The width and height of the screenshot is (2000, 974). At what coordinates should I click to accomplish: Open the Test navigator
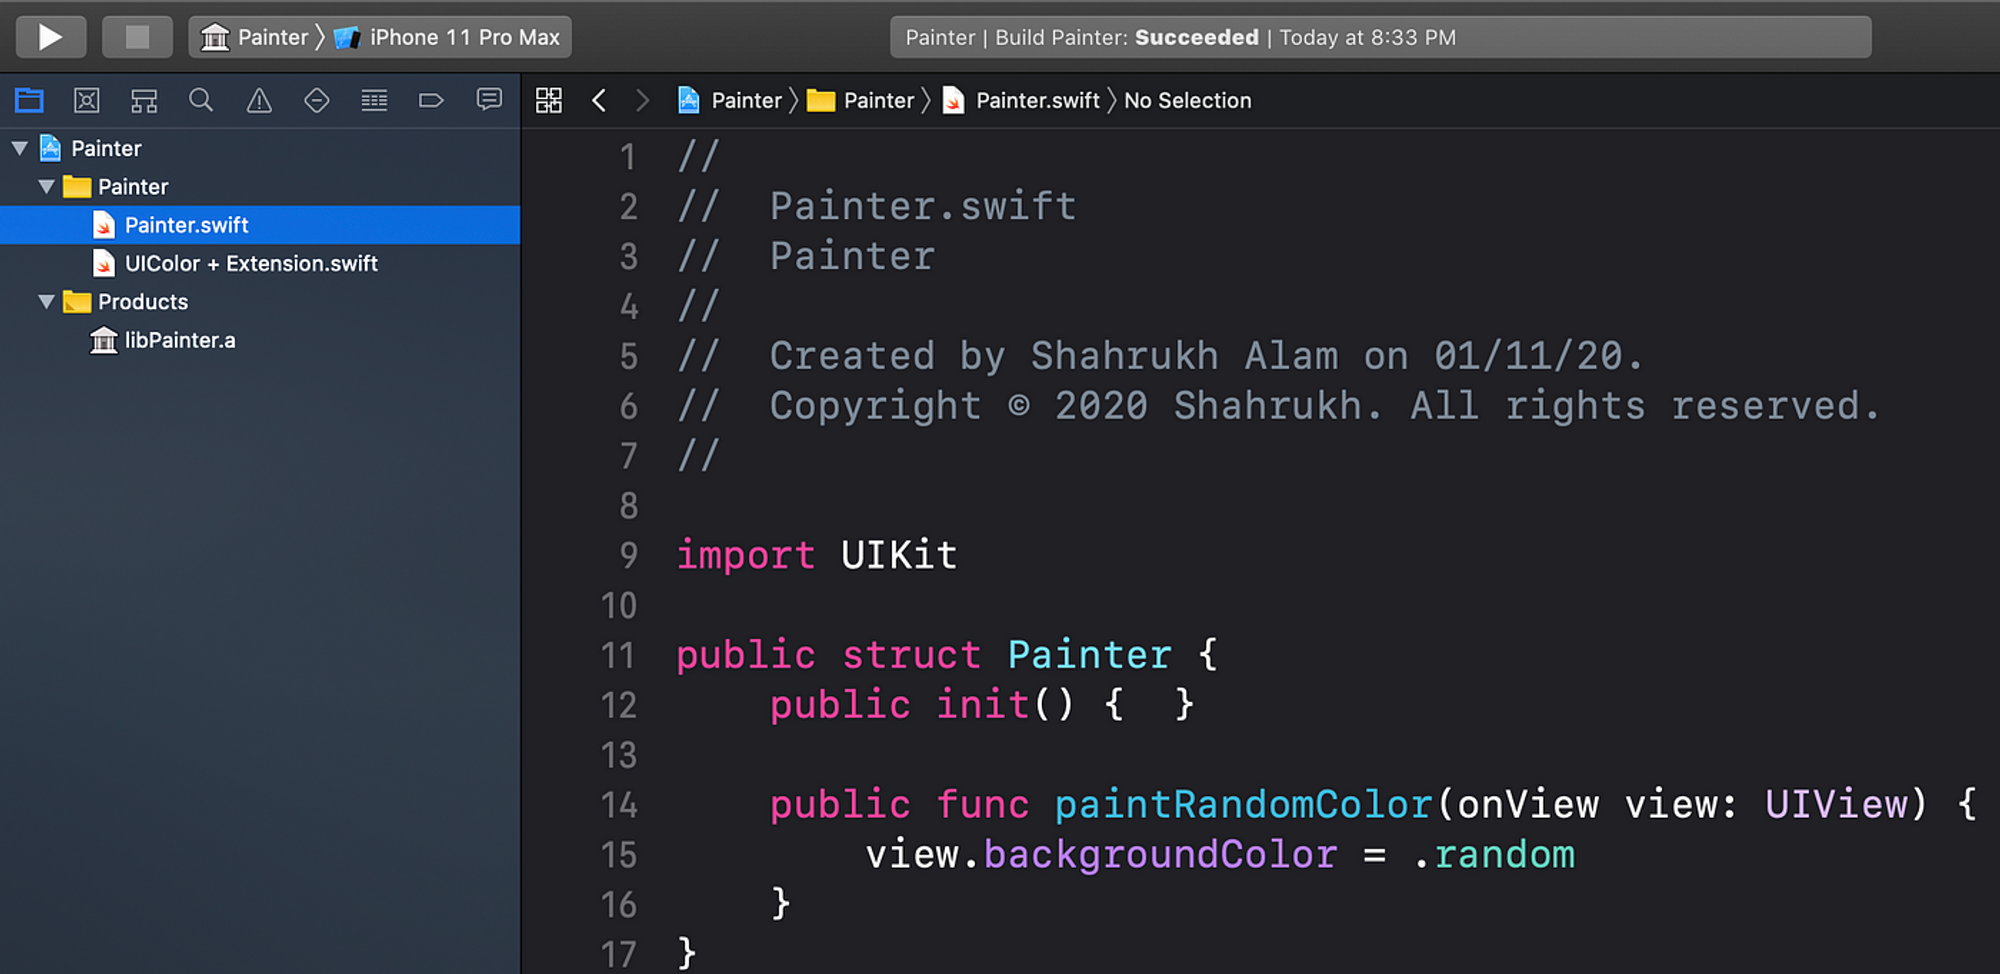[x=316, y=100]
